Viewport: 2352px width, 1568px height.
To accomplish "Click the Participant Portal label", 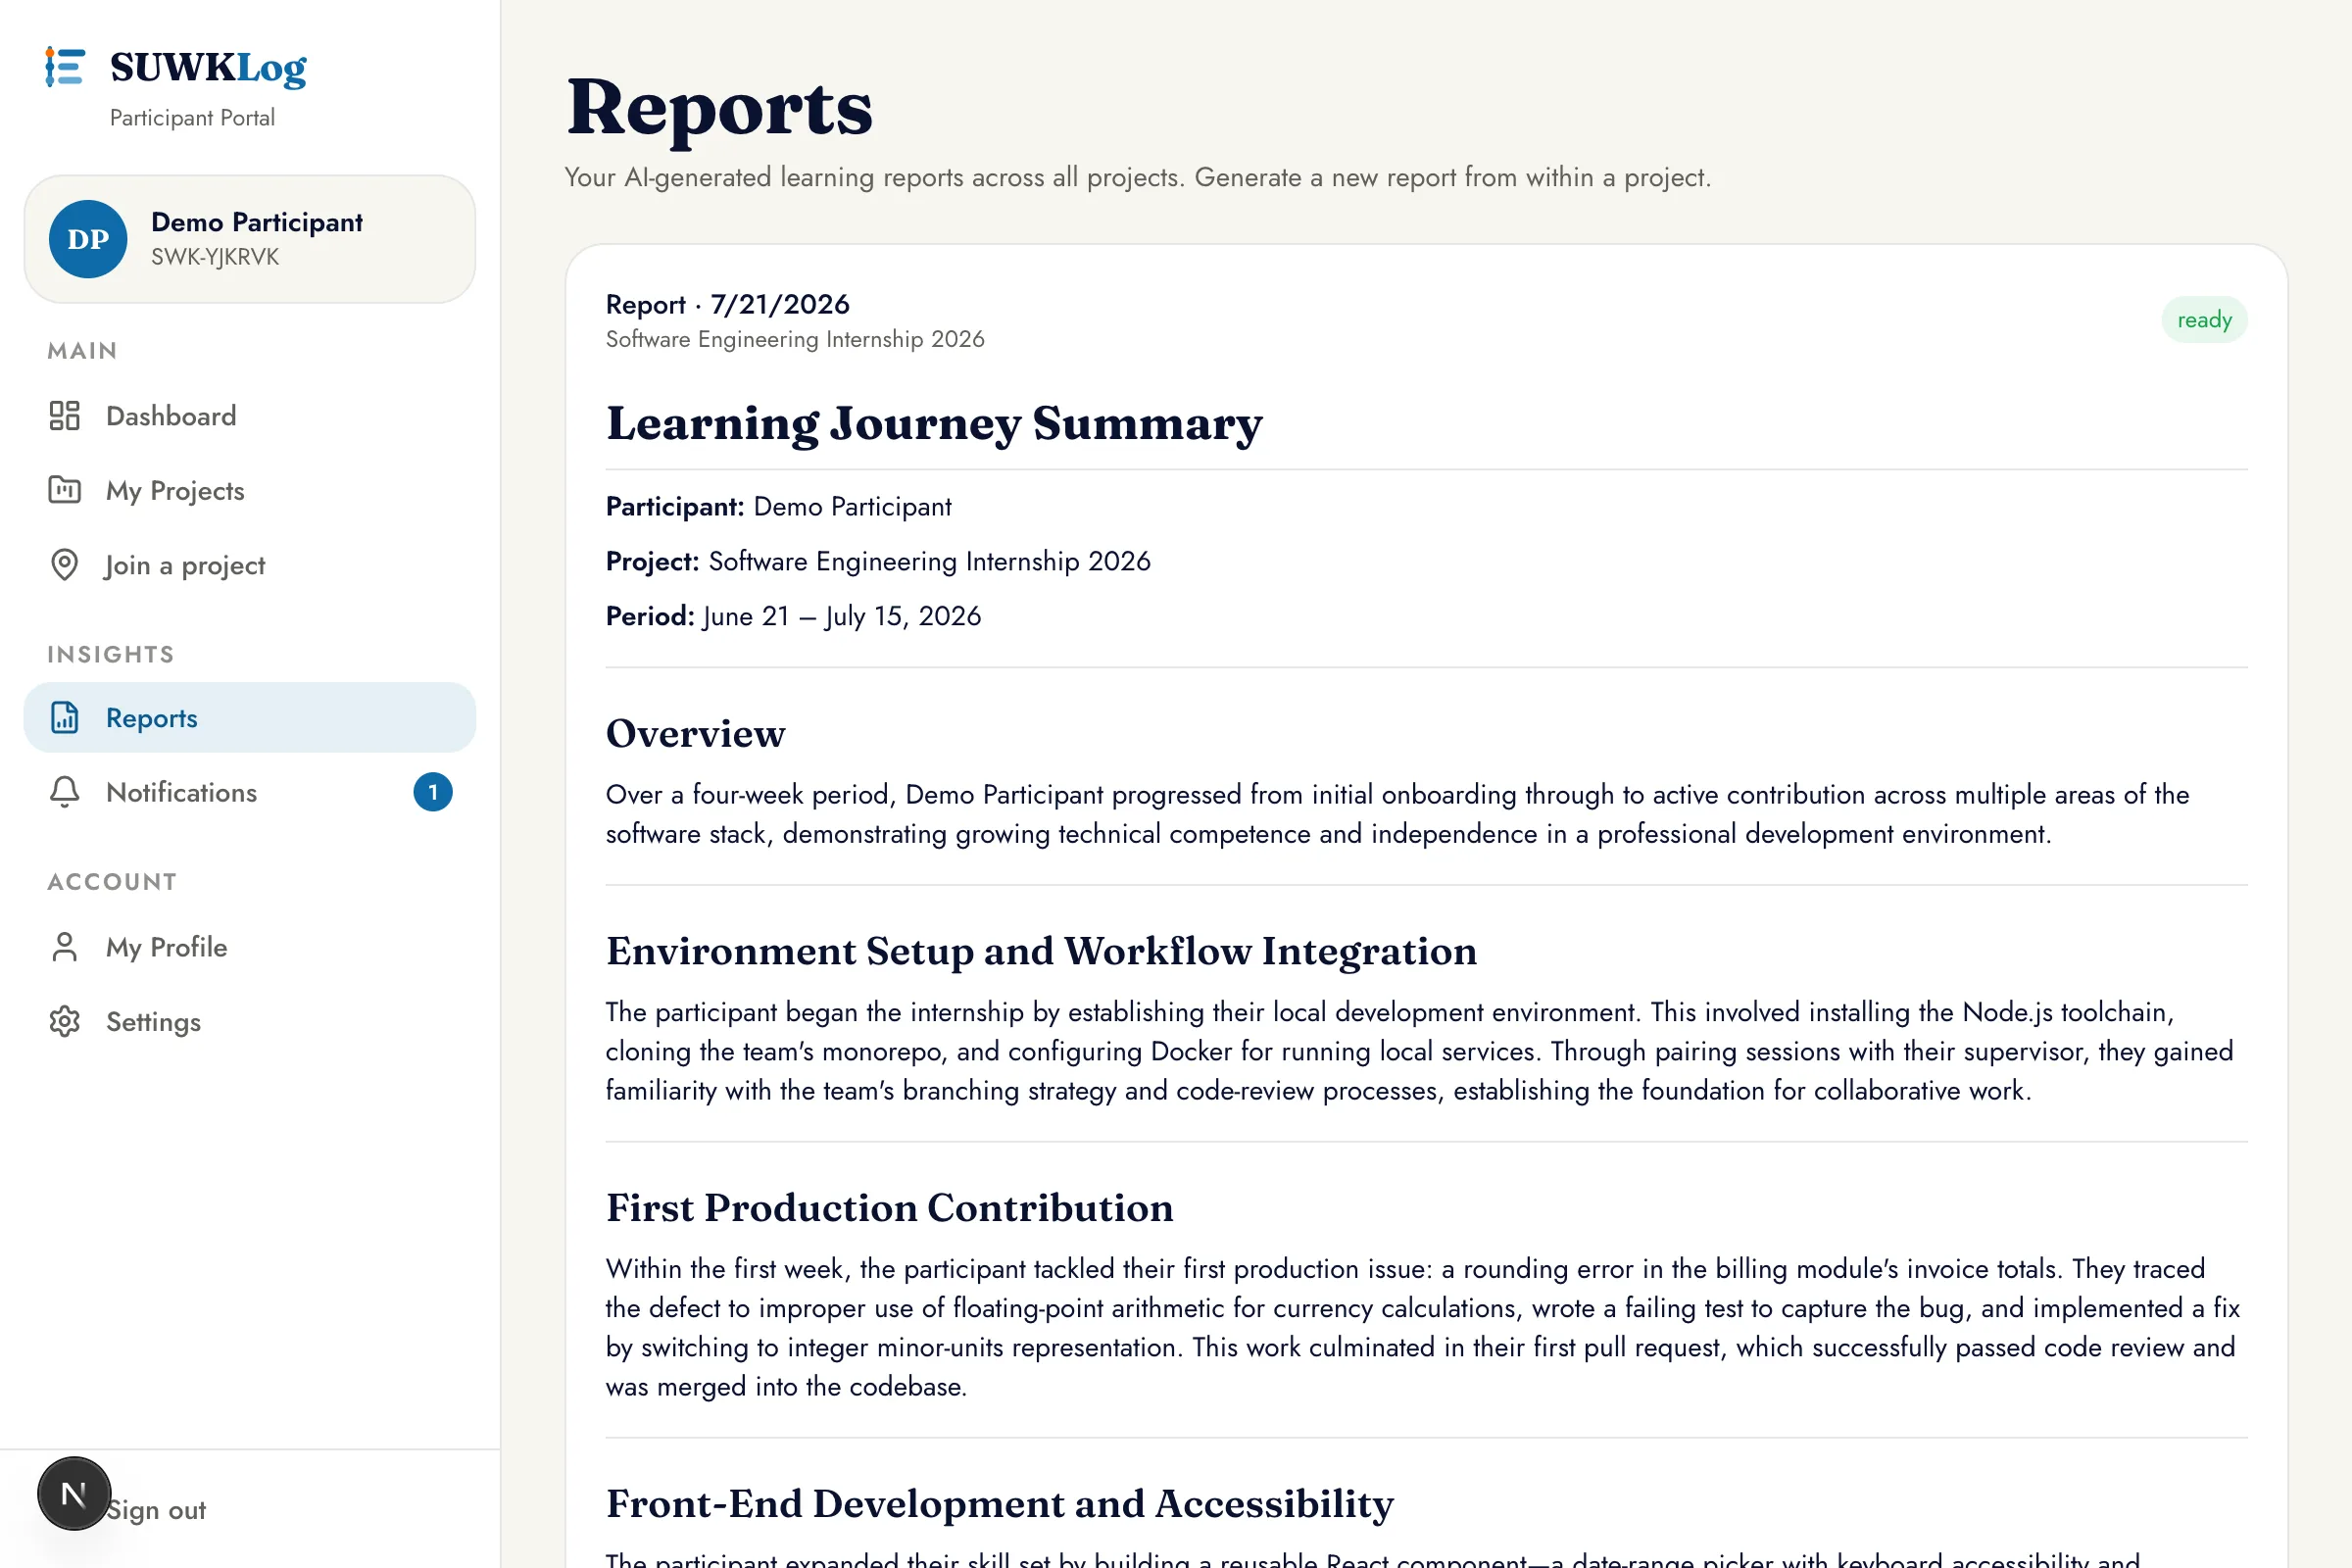I will [x=192, y=118].
